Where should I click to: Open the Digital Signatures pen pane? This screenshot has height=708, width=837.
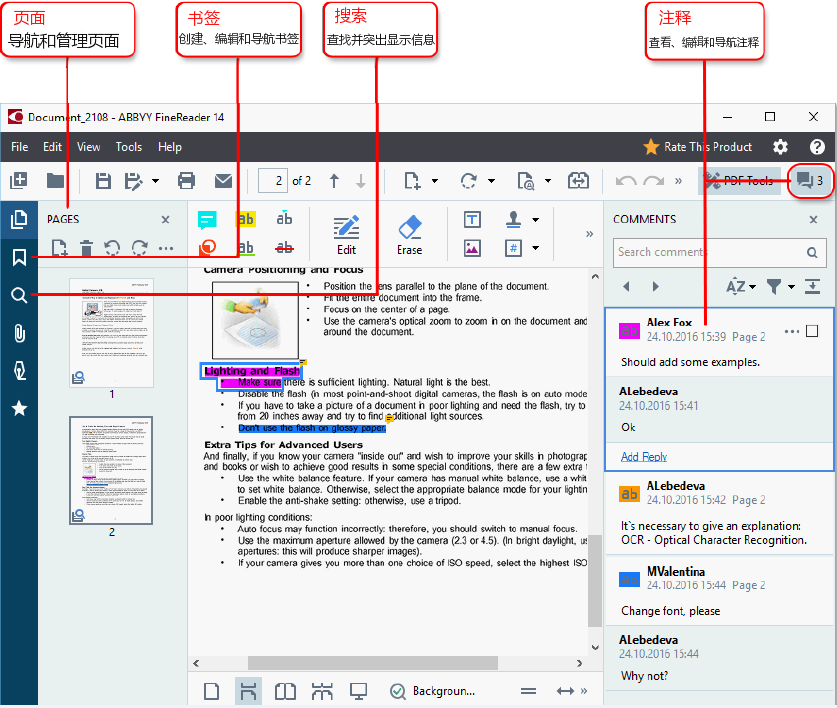pyautogui.click(x=19, y=370)
